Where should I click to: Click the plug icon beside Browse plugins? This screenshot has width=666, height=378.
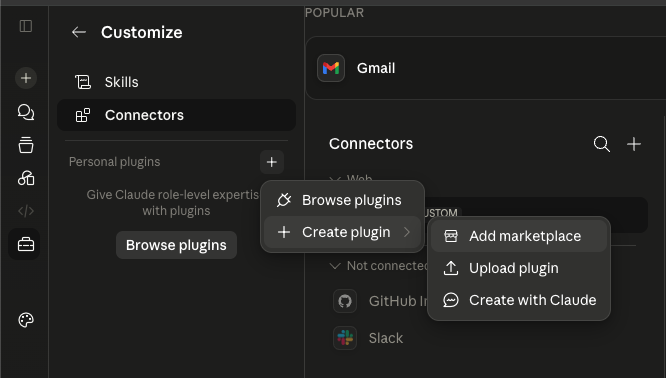(x=284, y=200)
